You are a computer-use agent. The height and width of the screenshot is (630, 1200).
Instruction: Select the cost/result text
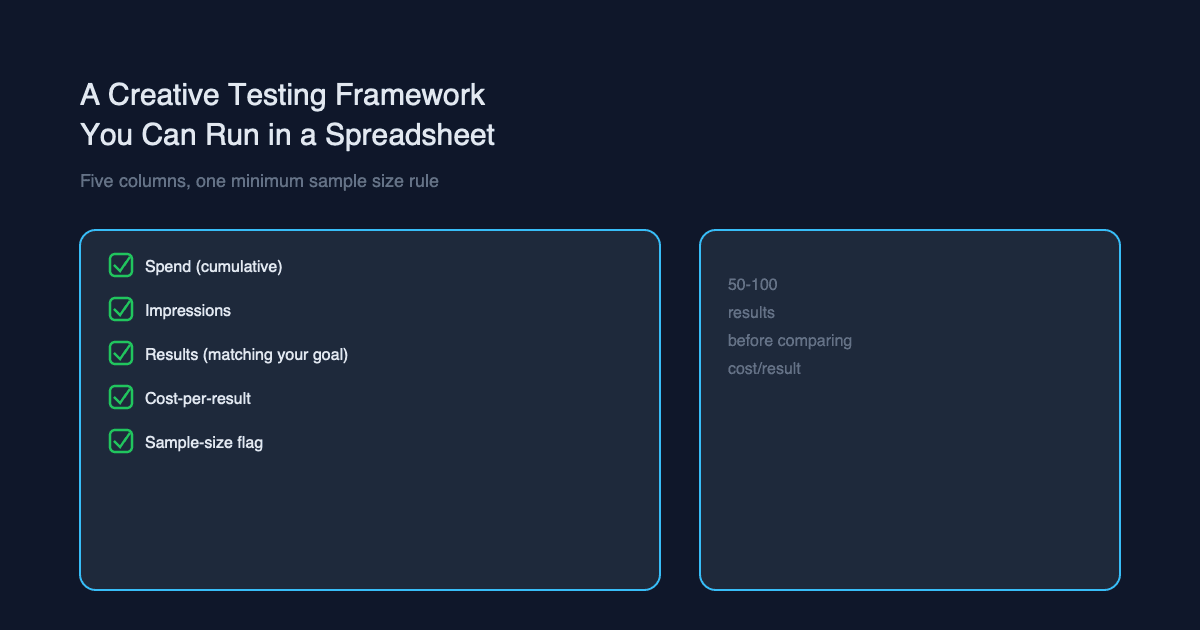(x=764, y=369)
